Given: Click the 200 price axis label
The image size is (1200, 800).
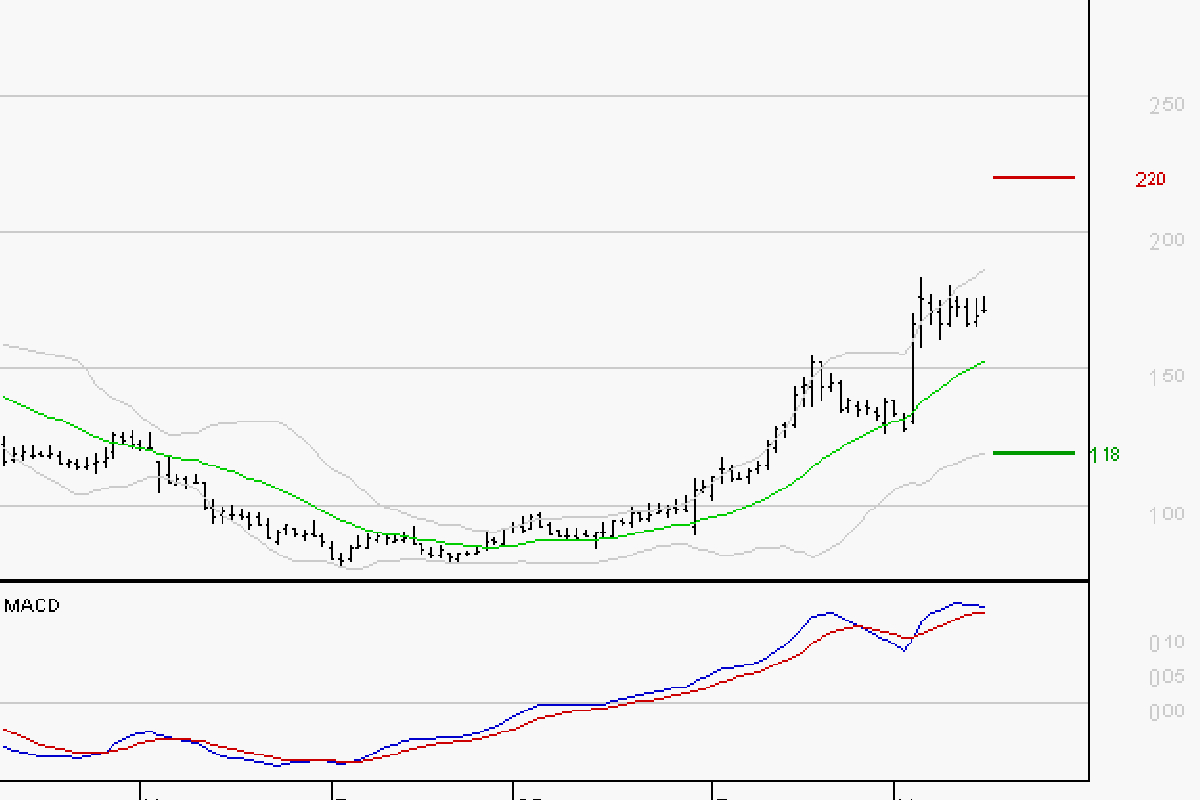Looking at the screenshot, I should [x=1166, y=240].
